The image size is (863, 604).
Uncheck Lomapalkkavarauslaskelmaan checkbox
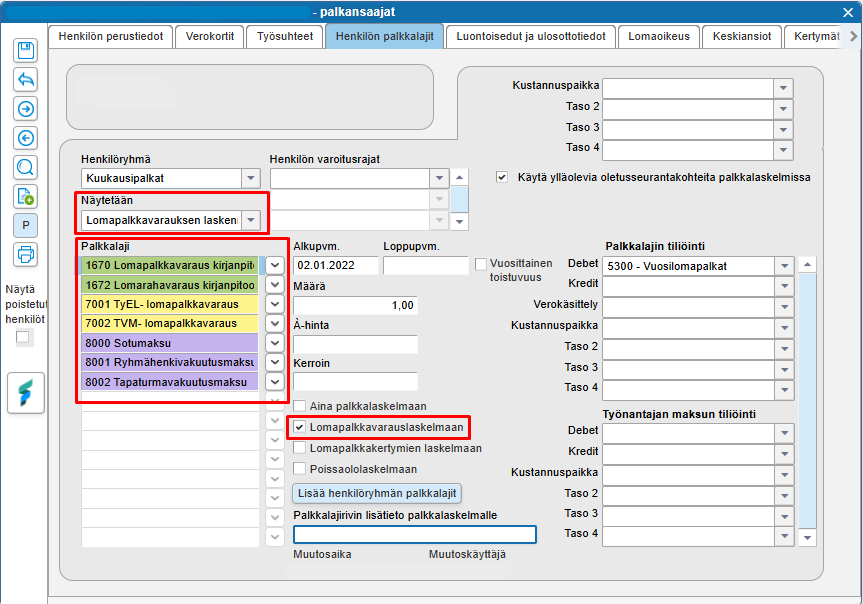(x=299, y=427)
